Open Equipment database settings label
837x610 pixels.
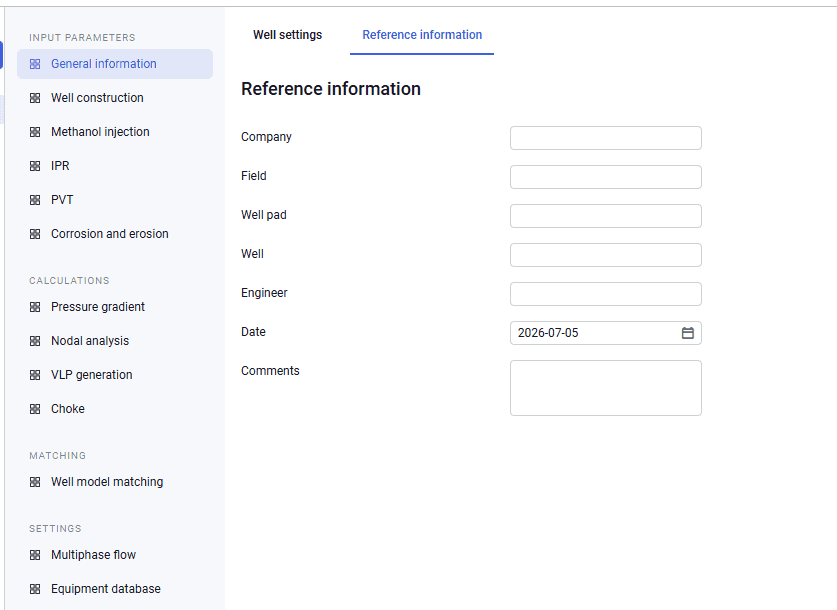(x=106, y=589)
